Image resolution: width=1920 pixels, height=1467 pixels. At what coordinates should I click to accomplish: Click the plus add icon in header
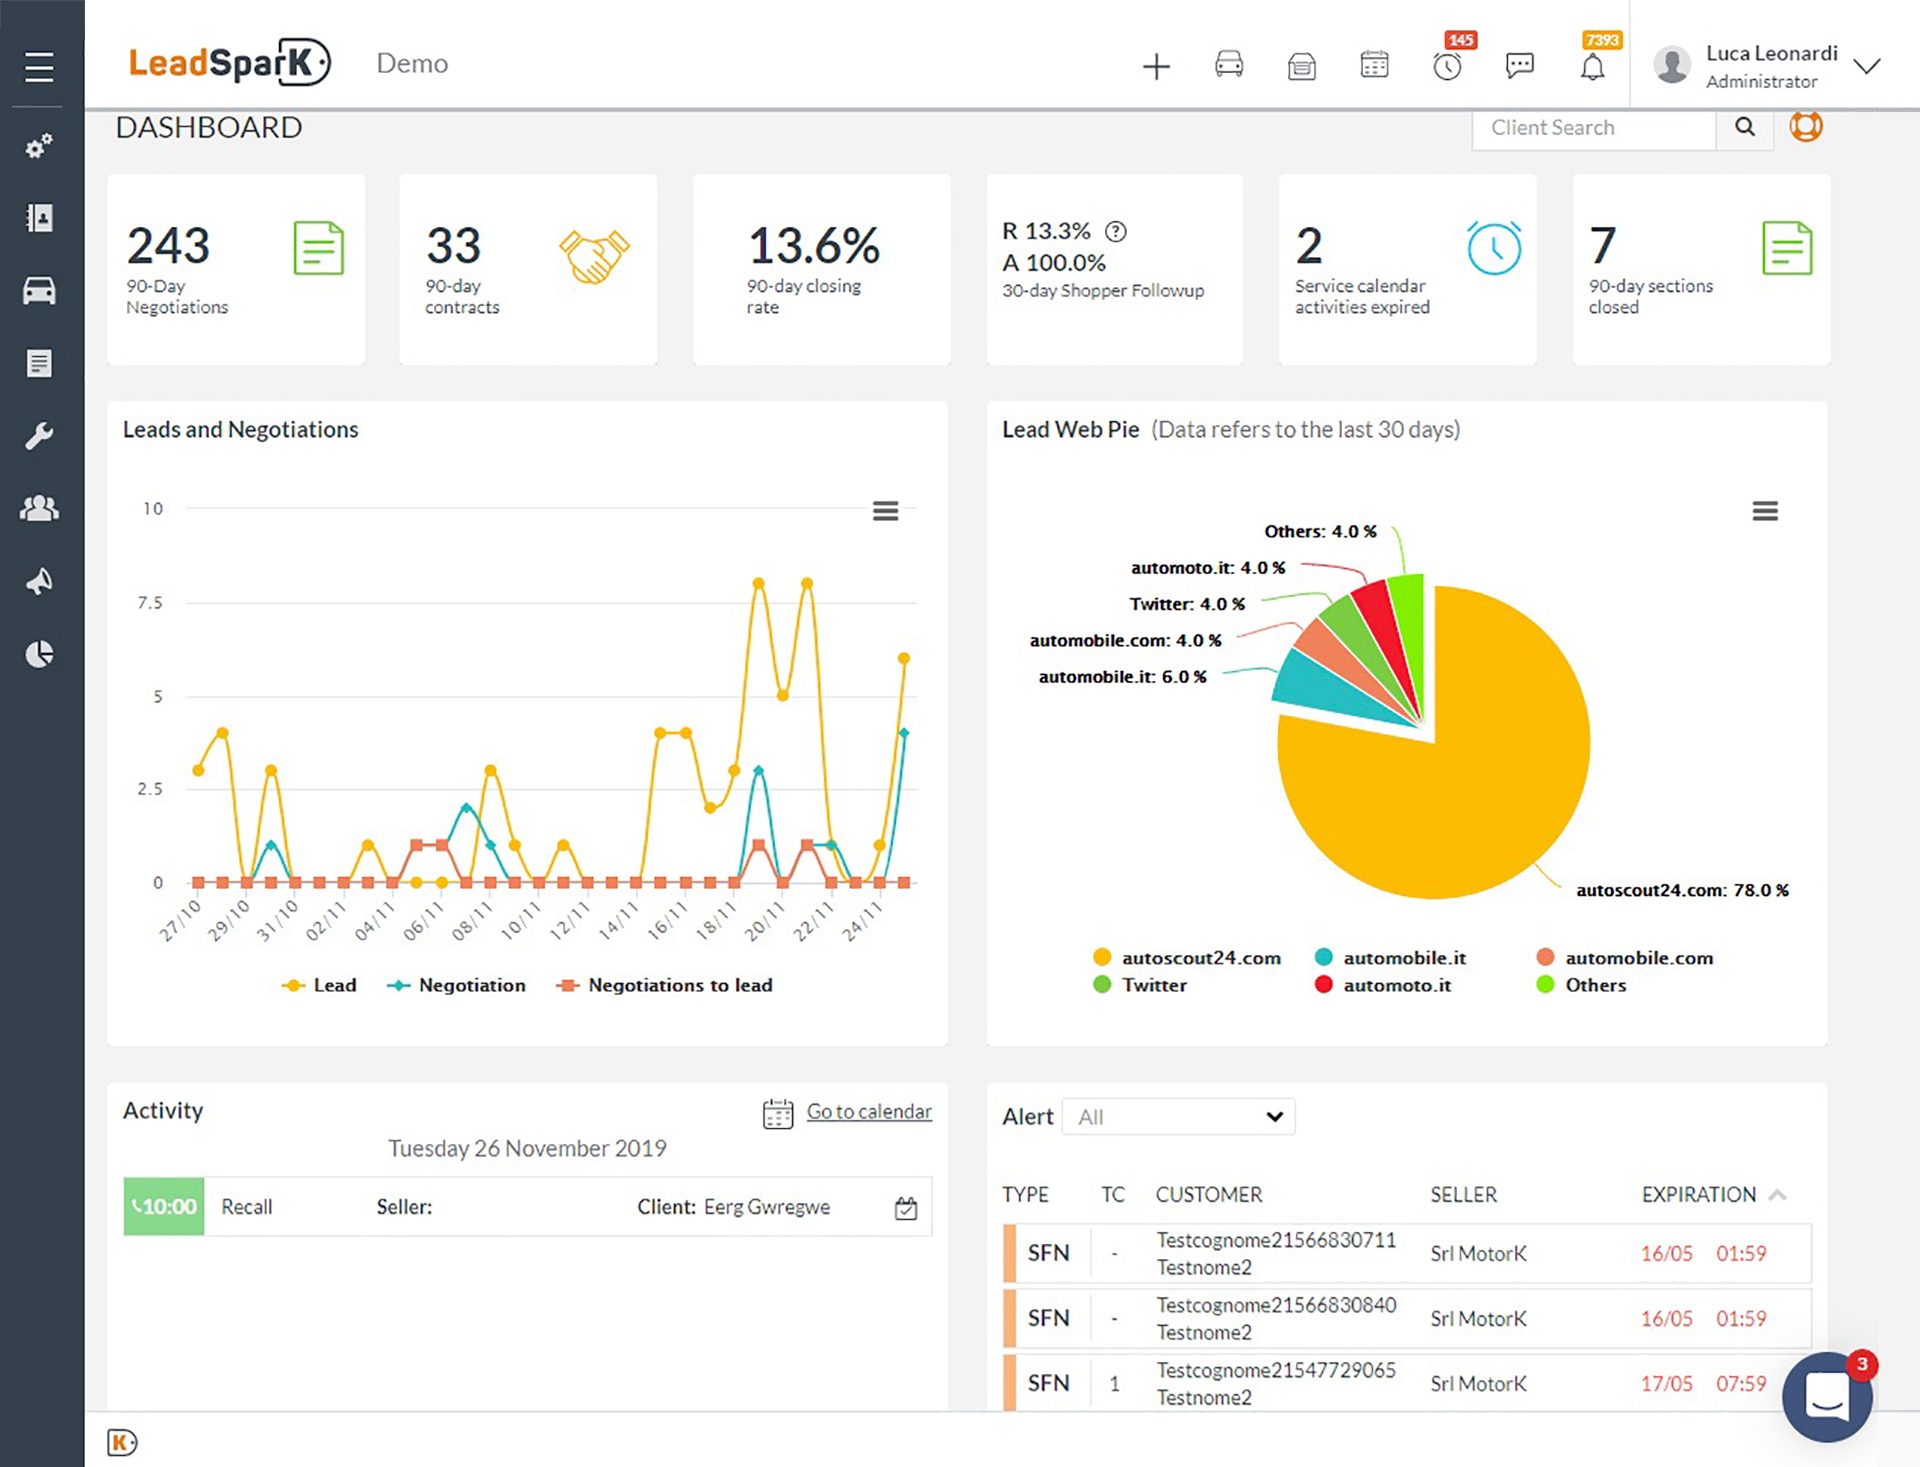[1156, 67]
